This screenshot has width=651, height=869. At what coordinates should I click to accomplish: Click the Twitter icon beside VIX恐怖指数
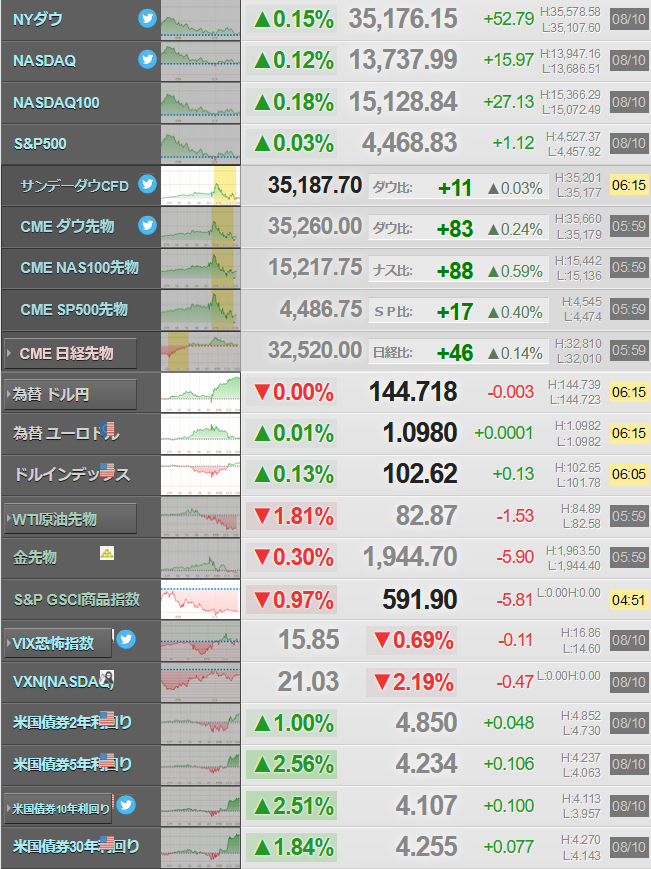[126, 640]
